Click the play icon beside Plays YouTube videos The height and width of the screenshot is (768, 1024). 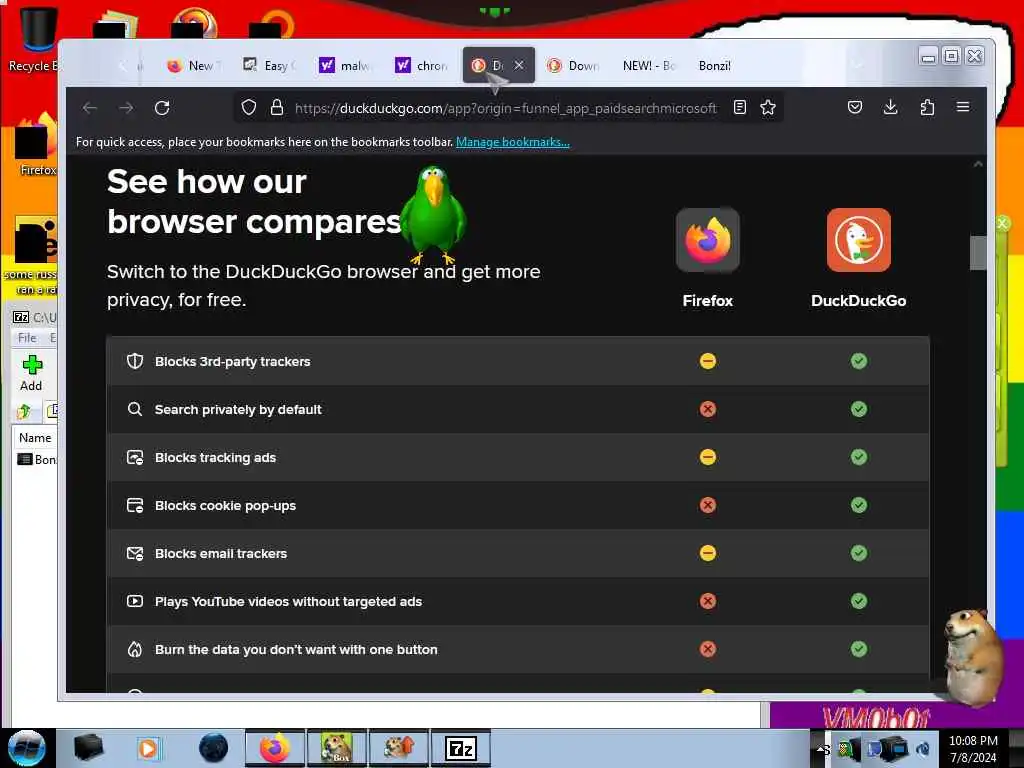(135, 601)
